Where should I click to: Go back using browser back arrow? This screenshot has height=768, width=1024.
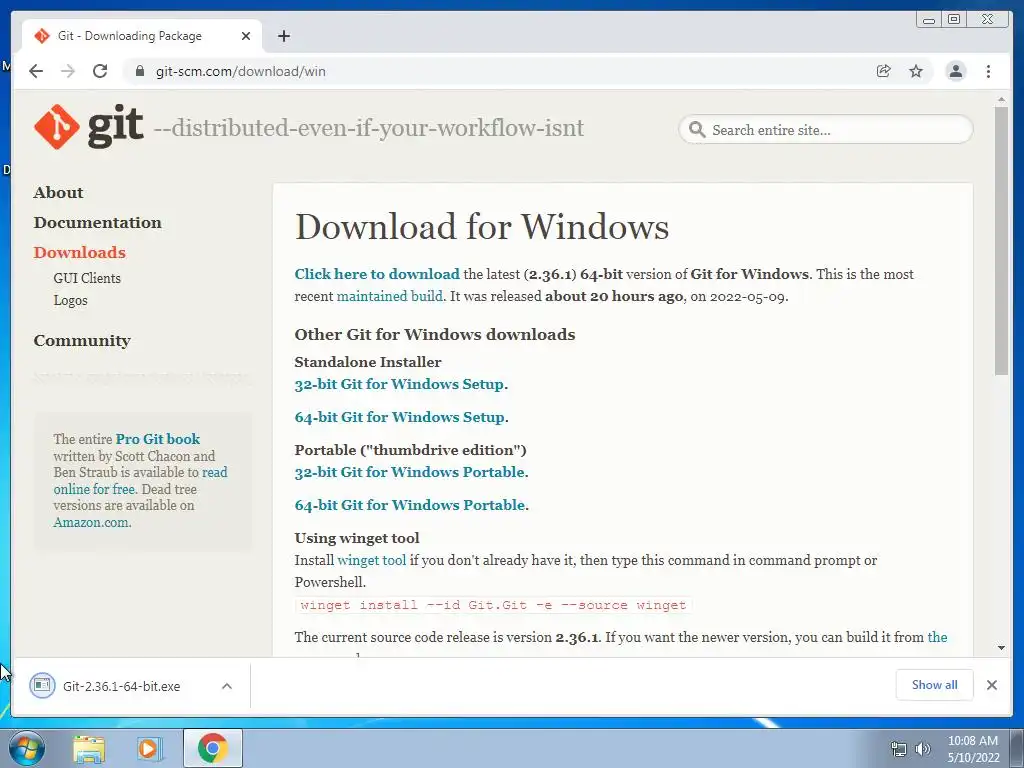click(36, 71)
